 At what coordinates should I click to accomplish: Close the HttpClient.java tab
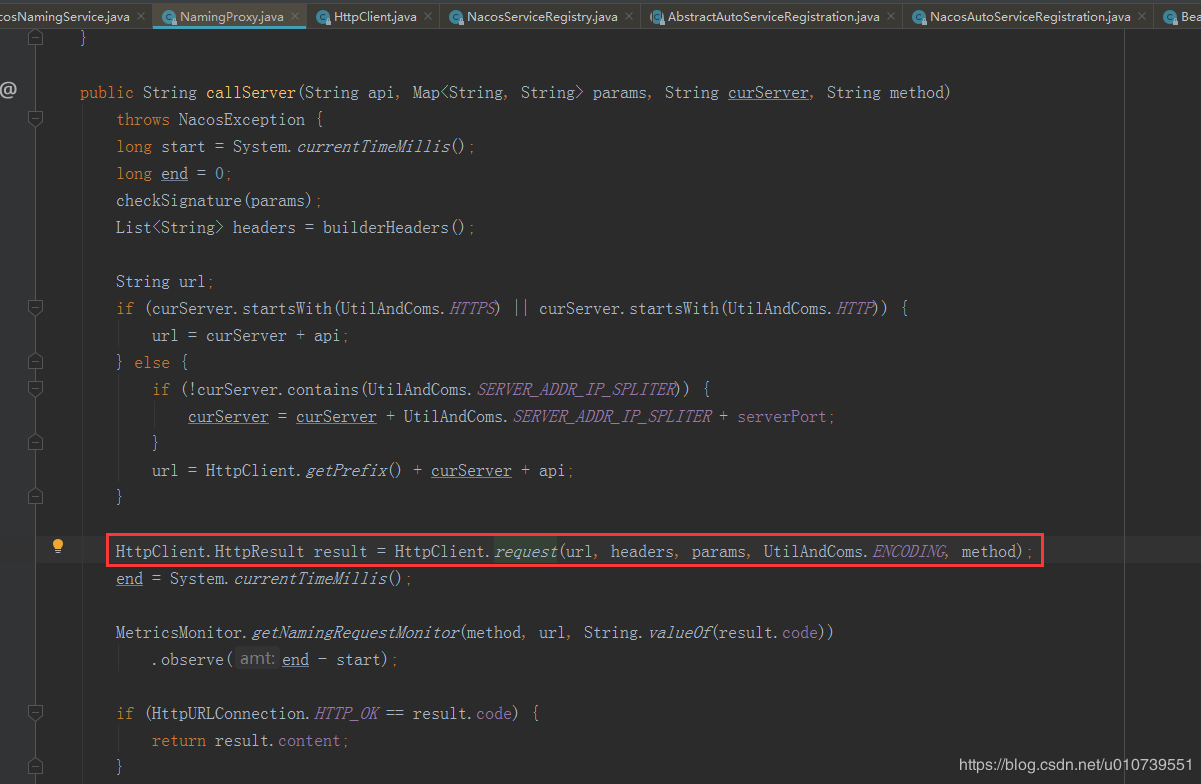click(428, 17)
